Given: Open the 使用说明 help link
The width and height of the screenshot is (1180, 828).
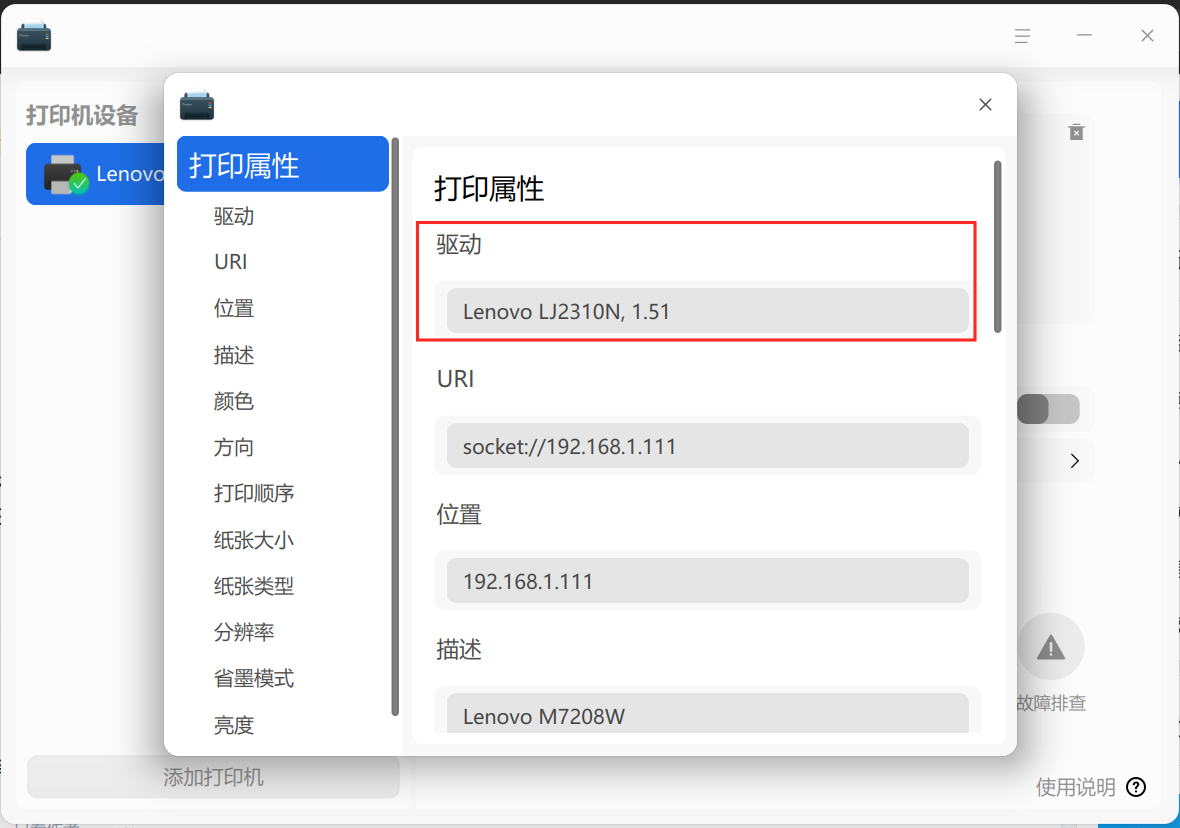Looking at the screenshot, I should point(1075,787).
